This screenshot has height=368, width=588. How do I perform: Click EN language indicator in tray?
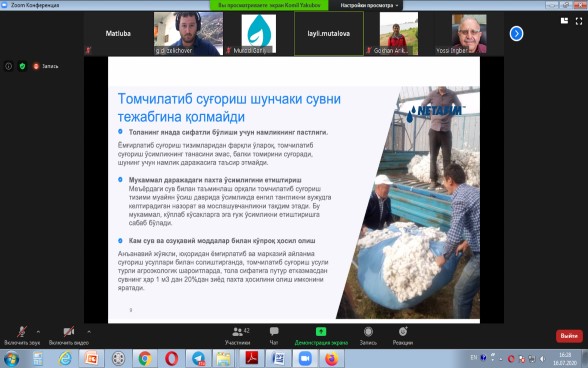point(474,357)
